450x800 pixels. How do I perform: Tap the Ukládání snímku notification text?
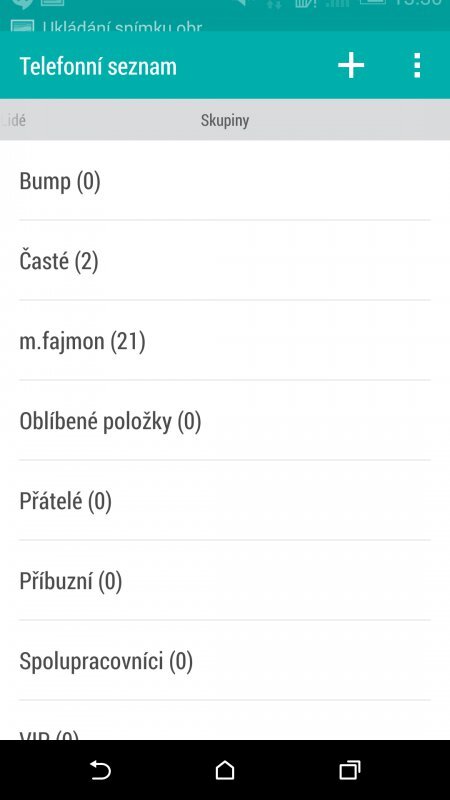click(x=122, y=26)
